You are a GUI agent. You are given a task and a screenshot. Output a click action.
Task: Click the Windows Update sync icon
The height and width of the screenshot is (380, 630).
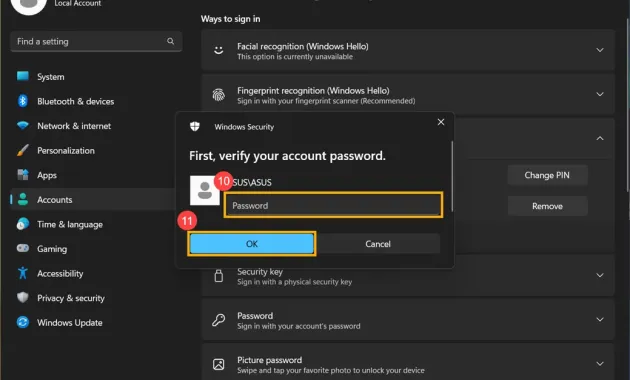pos(23,322)
